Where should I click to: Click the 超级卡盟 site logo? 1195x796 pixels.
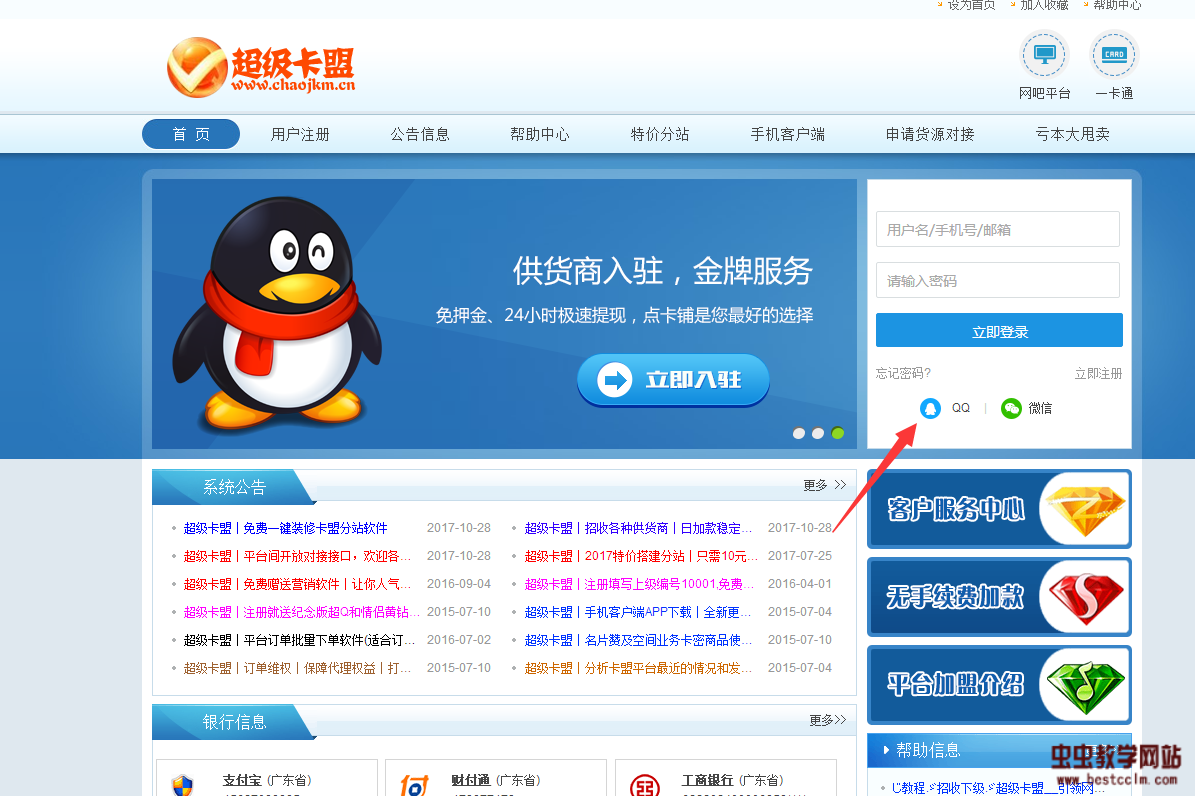click(x=261, y=67)
